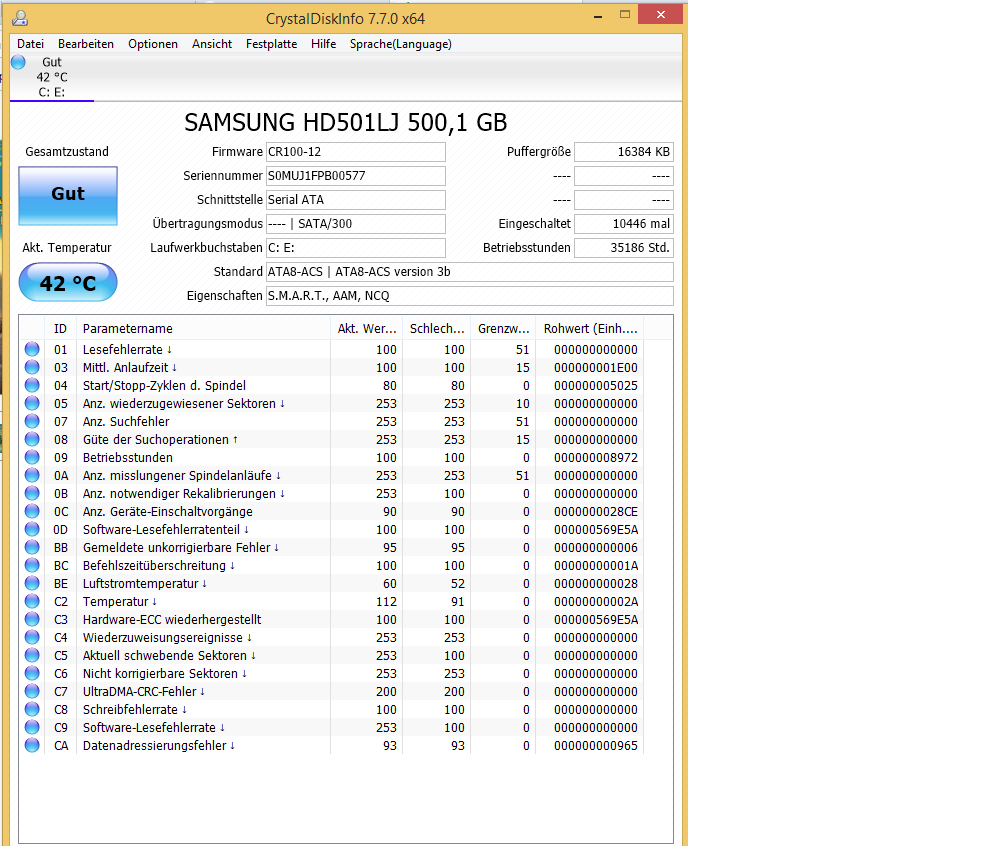Click status orb for UltraDMA-CRC-Fehler row
Screen dimensions: 1008x846
pyautogui.click(x=32, y=691)
